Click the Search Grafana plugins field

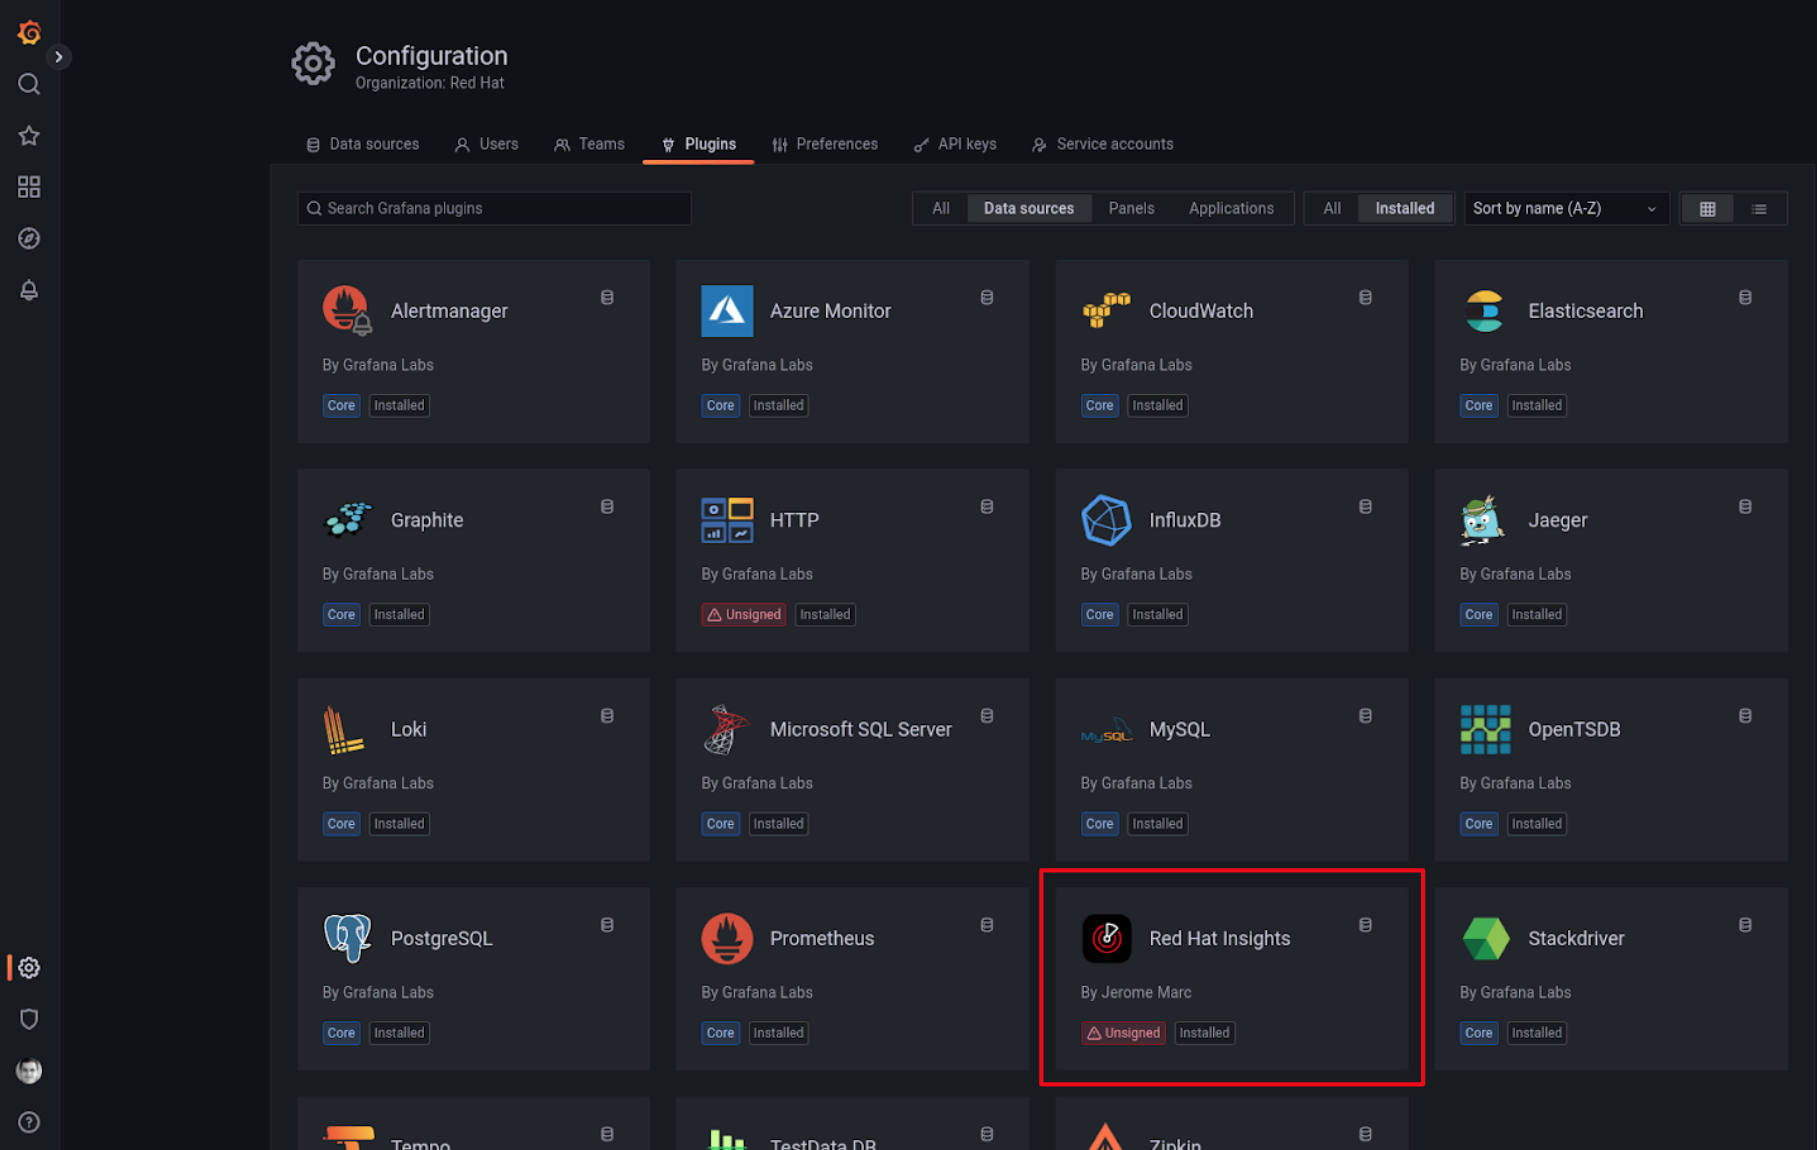[x=494, y=208]
